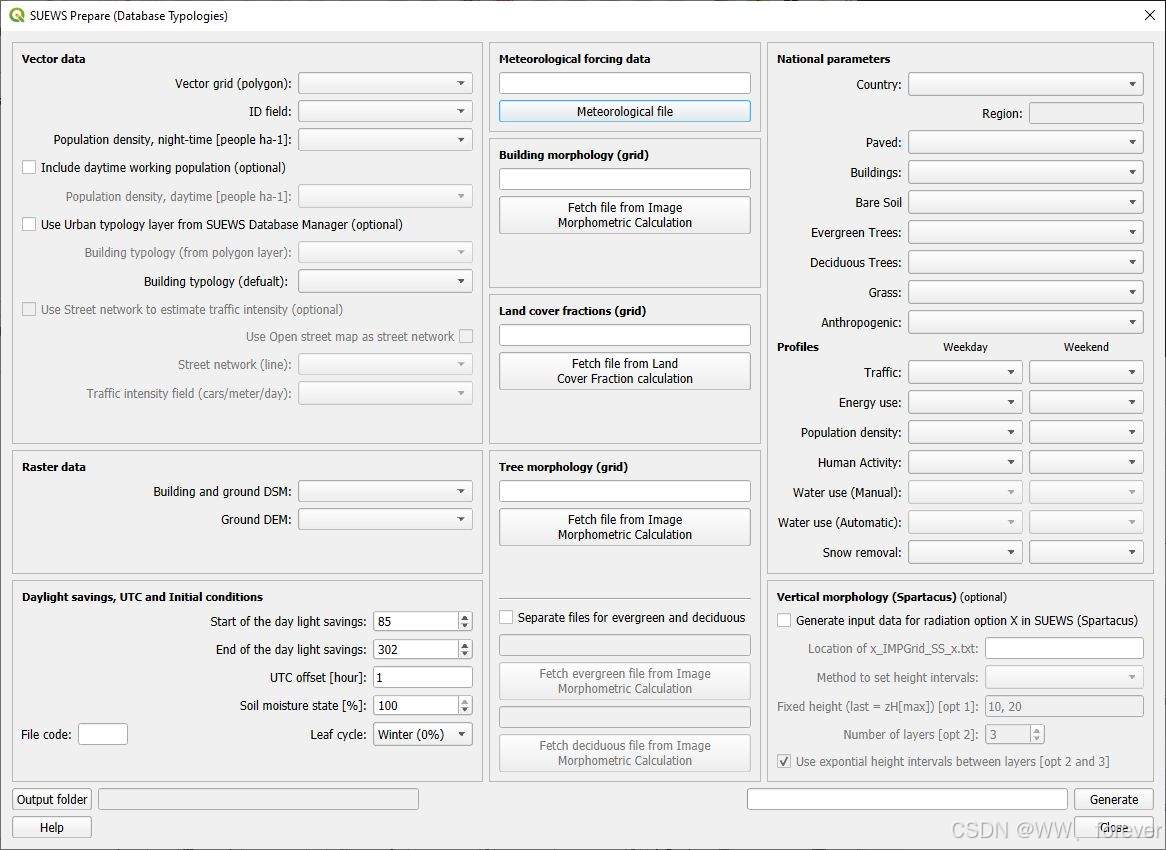Click the UTC offset [hour] input field
The width and height of the screenshot is (1166, 850).
pyautogui.click(x=422, y=677)
